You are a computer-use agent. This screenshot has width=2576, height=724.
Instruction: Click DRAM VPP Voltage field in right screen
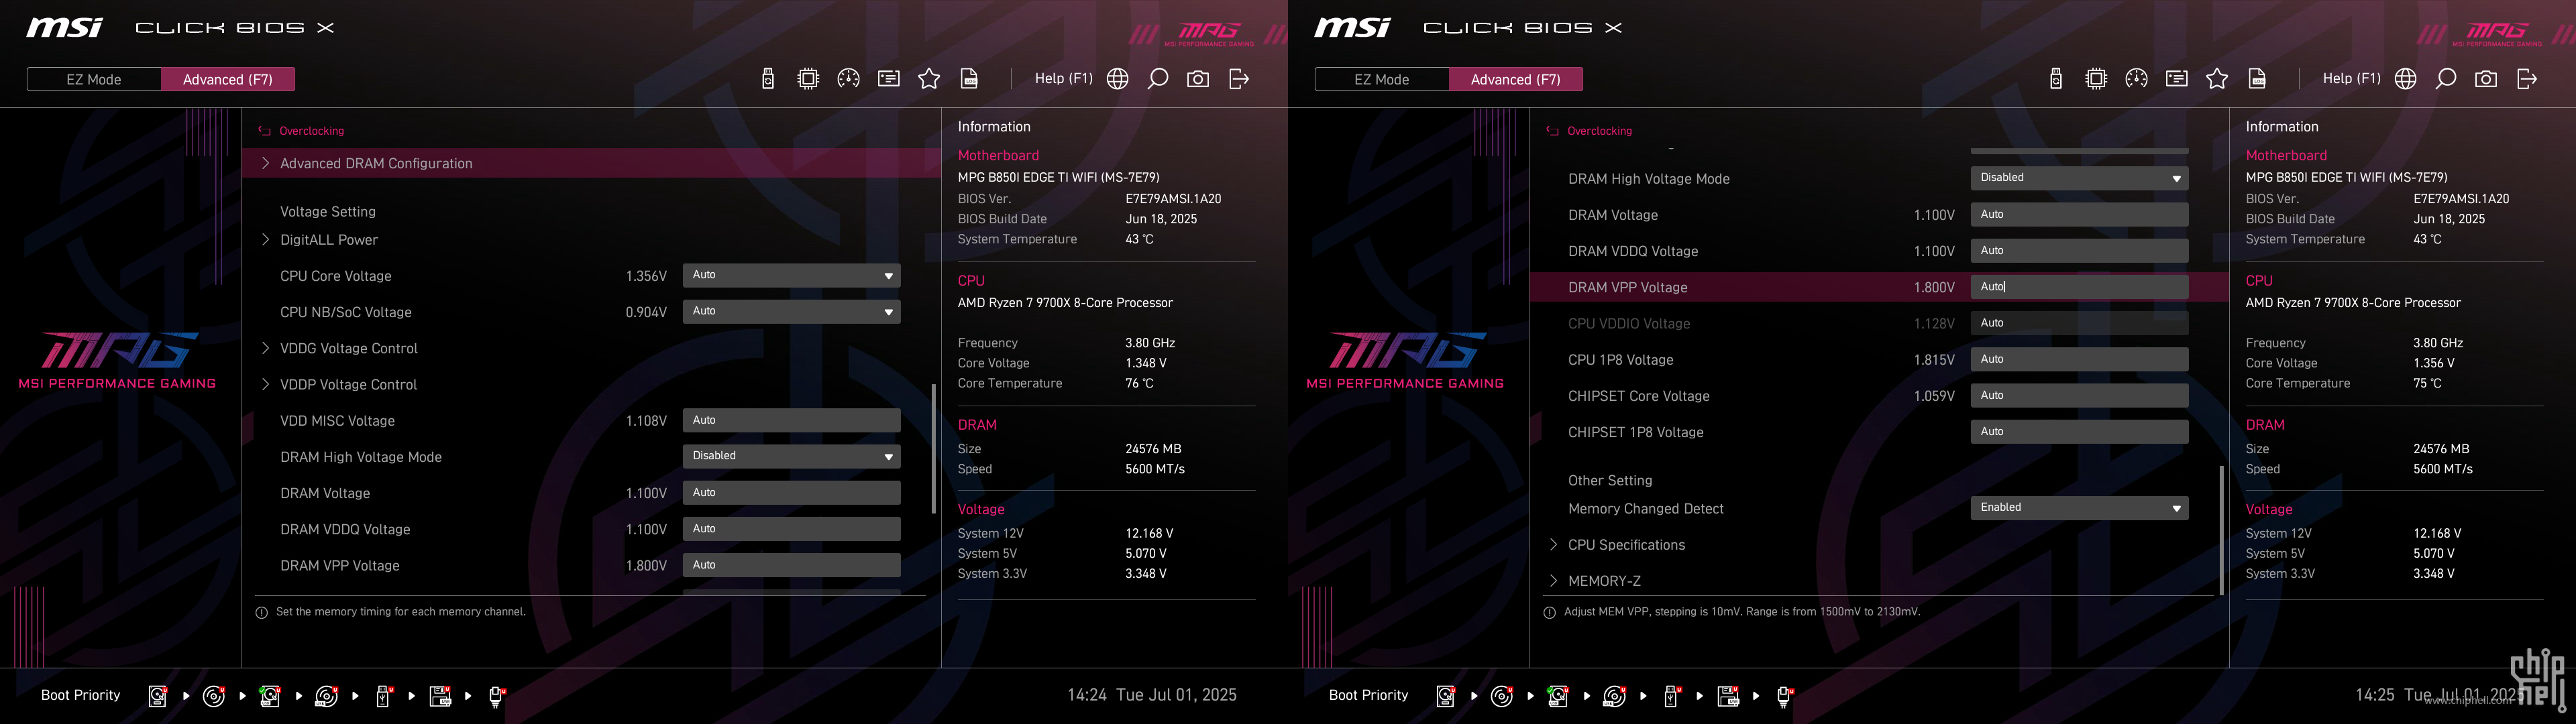point(2079,287)
